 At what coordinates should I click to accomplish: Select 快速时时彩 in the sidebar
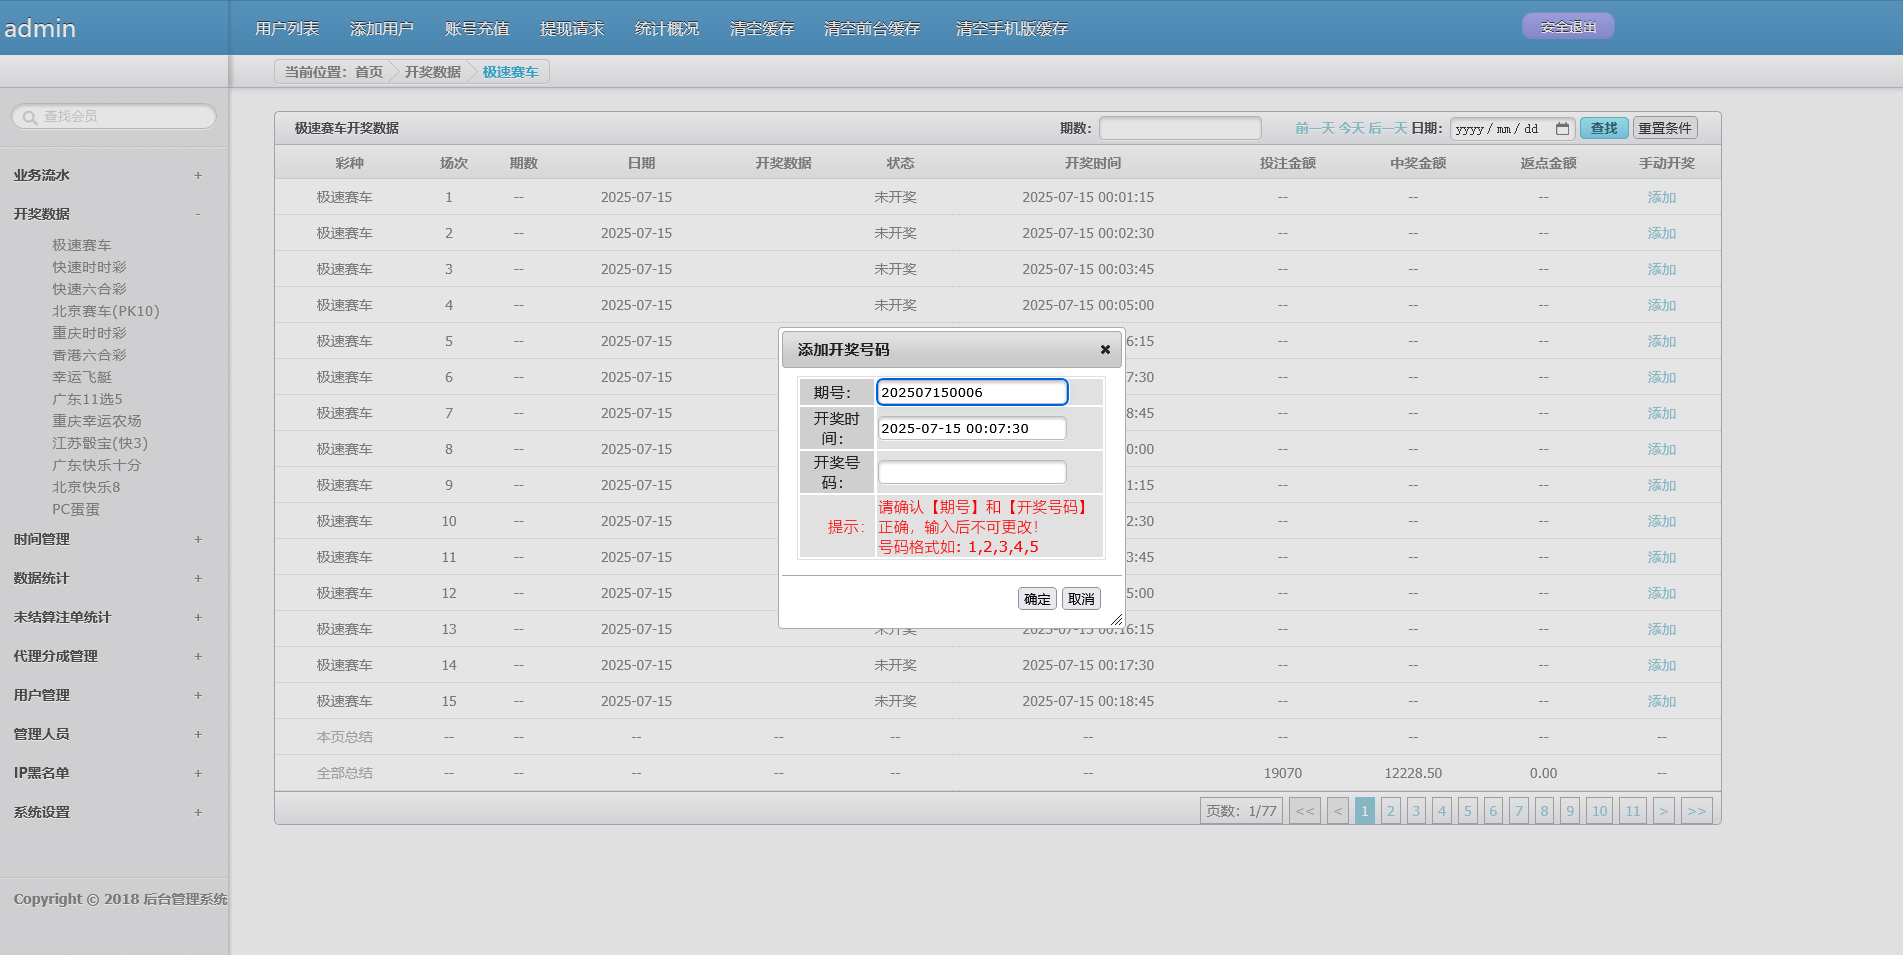click(x=89, y=267)
